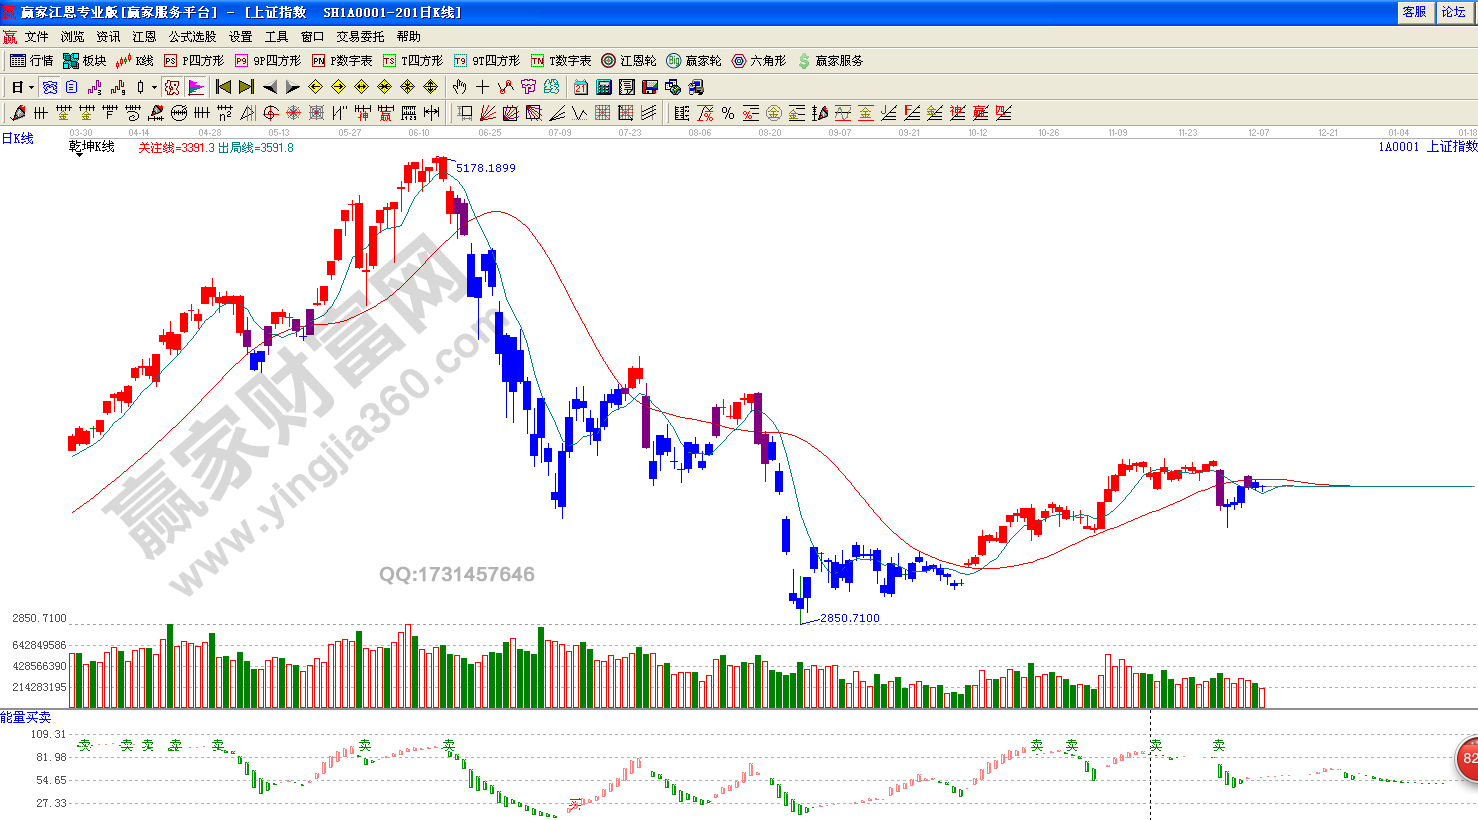Image resolution: width=1478 pixels, height=820 pixels.
Task: Toggle the pink flag toolbar button
Action: [195, 88]
